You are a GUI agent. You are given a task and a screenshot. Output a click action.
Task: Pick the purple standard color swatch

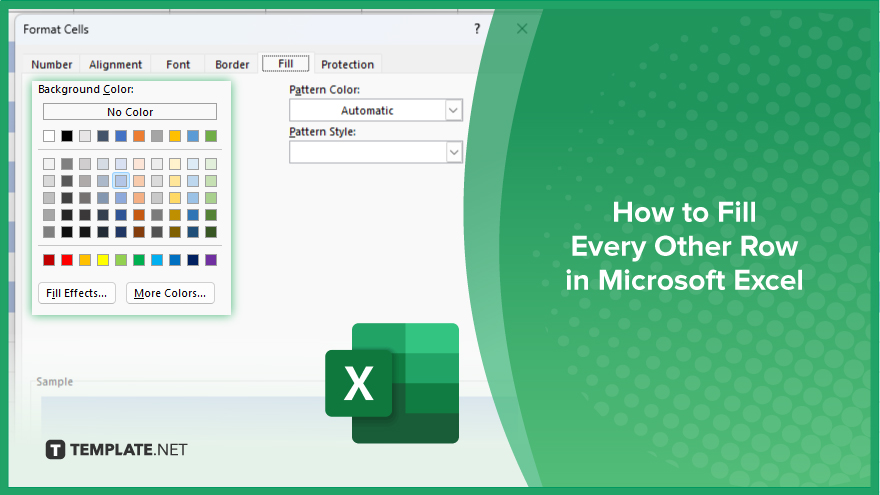pos(210,260)
